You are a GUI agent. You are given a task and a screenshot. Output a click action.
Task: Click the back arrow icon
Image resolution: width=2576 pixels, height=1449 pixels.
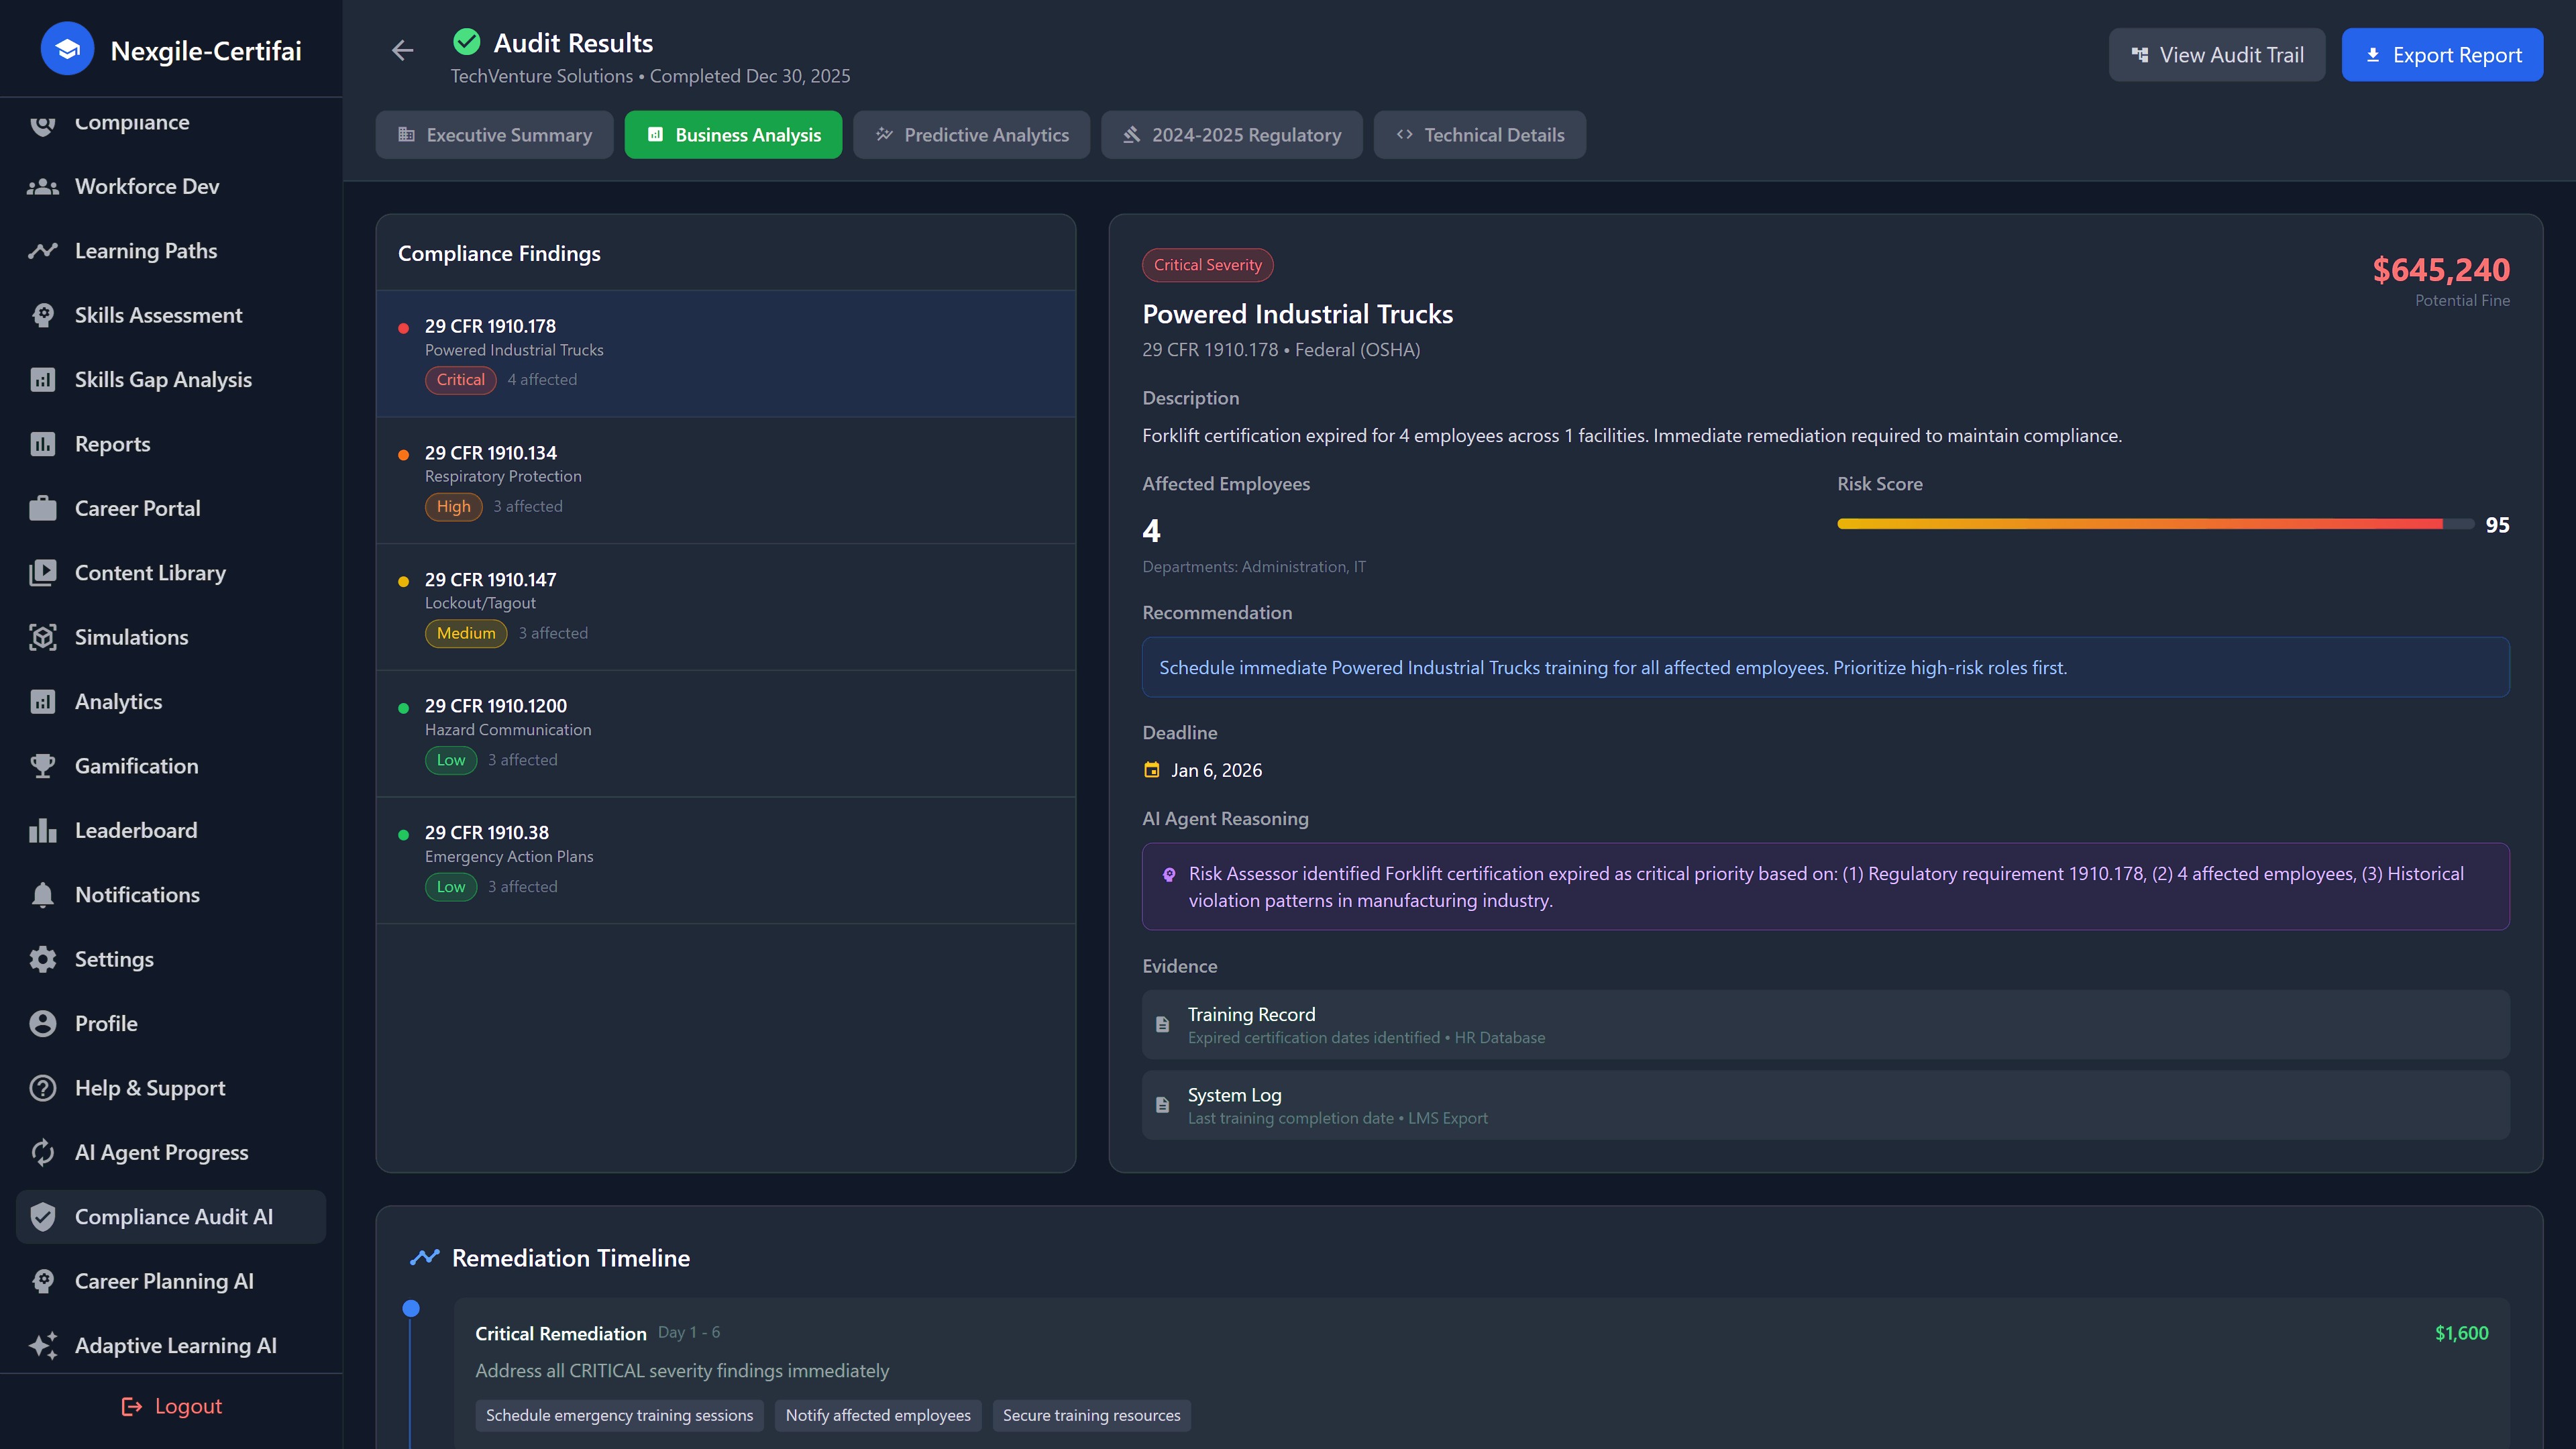click(402, 50)
